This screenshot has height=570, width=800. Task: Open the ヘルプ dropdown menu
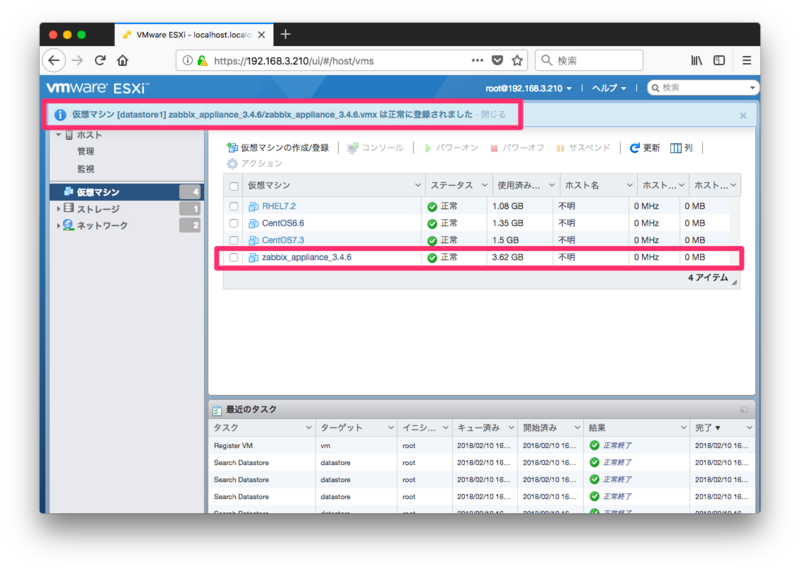[x=609, y=88]
